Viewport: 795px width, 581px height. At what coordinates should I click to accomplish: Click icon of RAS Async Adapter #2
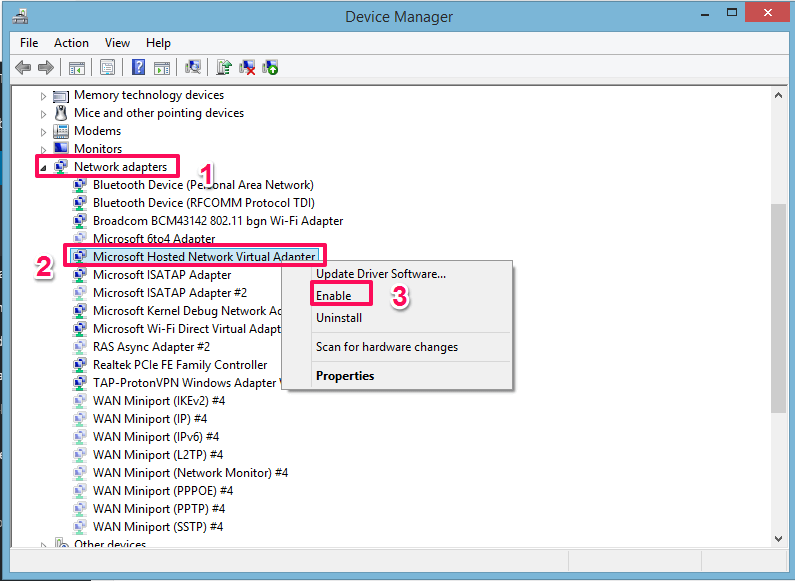pos(80,347)
